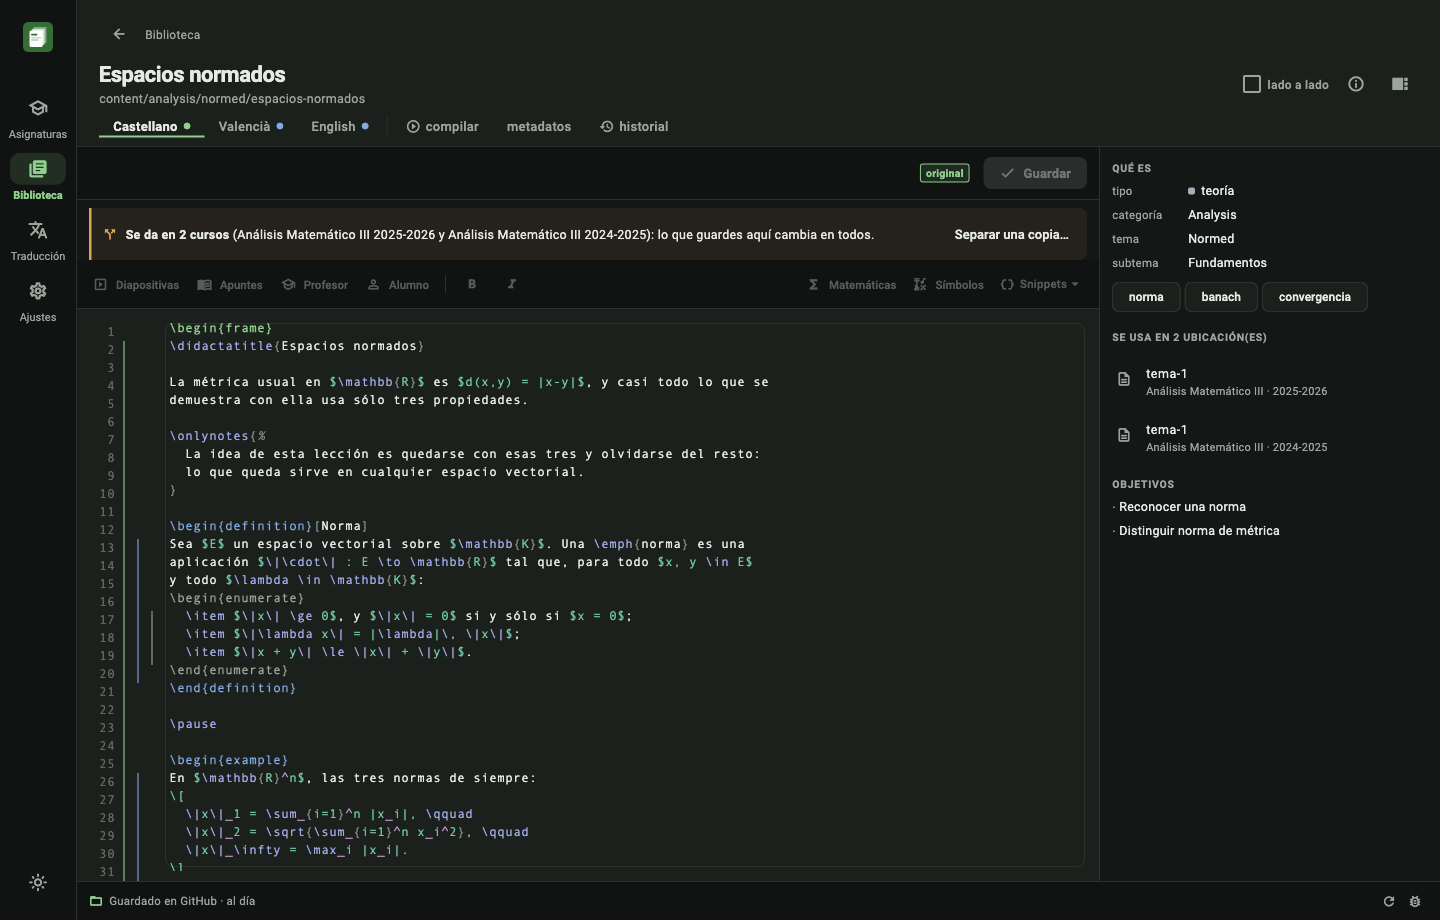The image size is (1440, 920).
Task: Open the metadatos tab
Action: pyautogui.click(x=539, y=126)
